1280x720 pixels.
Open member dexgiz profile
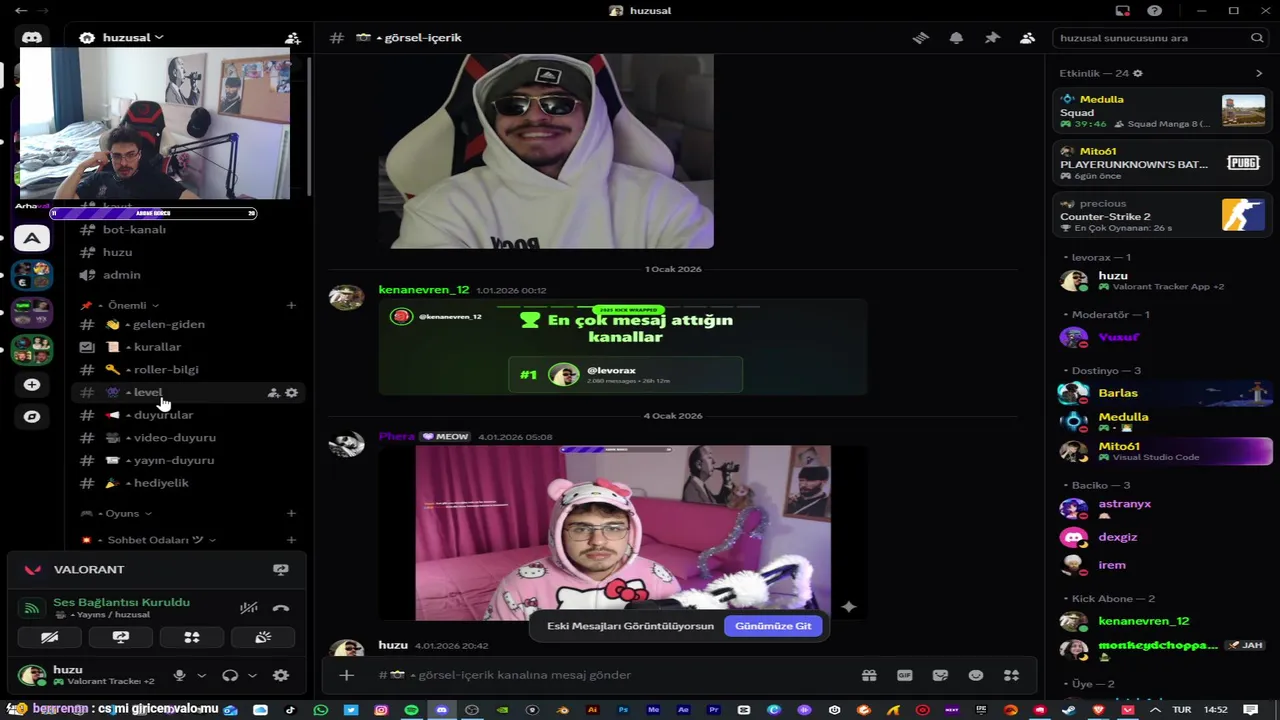pos(1165,537)
